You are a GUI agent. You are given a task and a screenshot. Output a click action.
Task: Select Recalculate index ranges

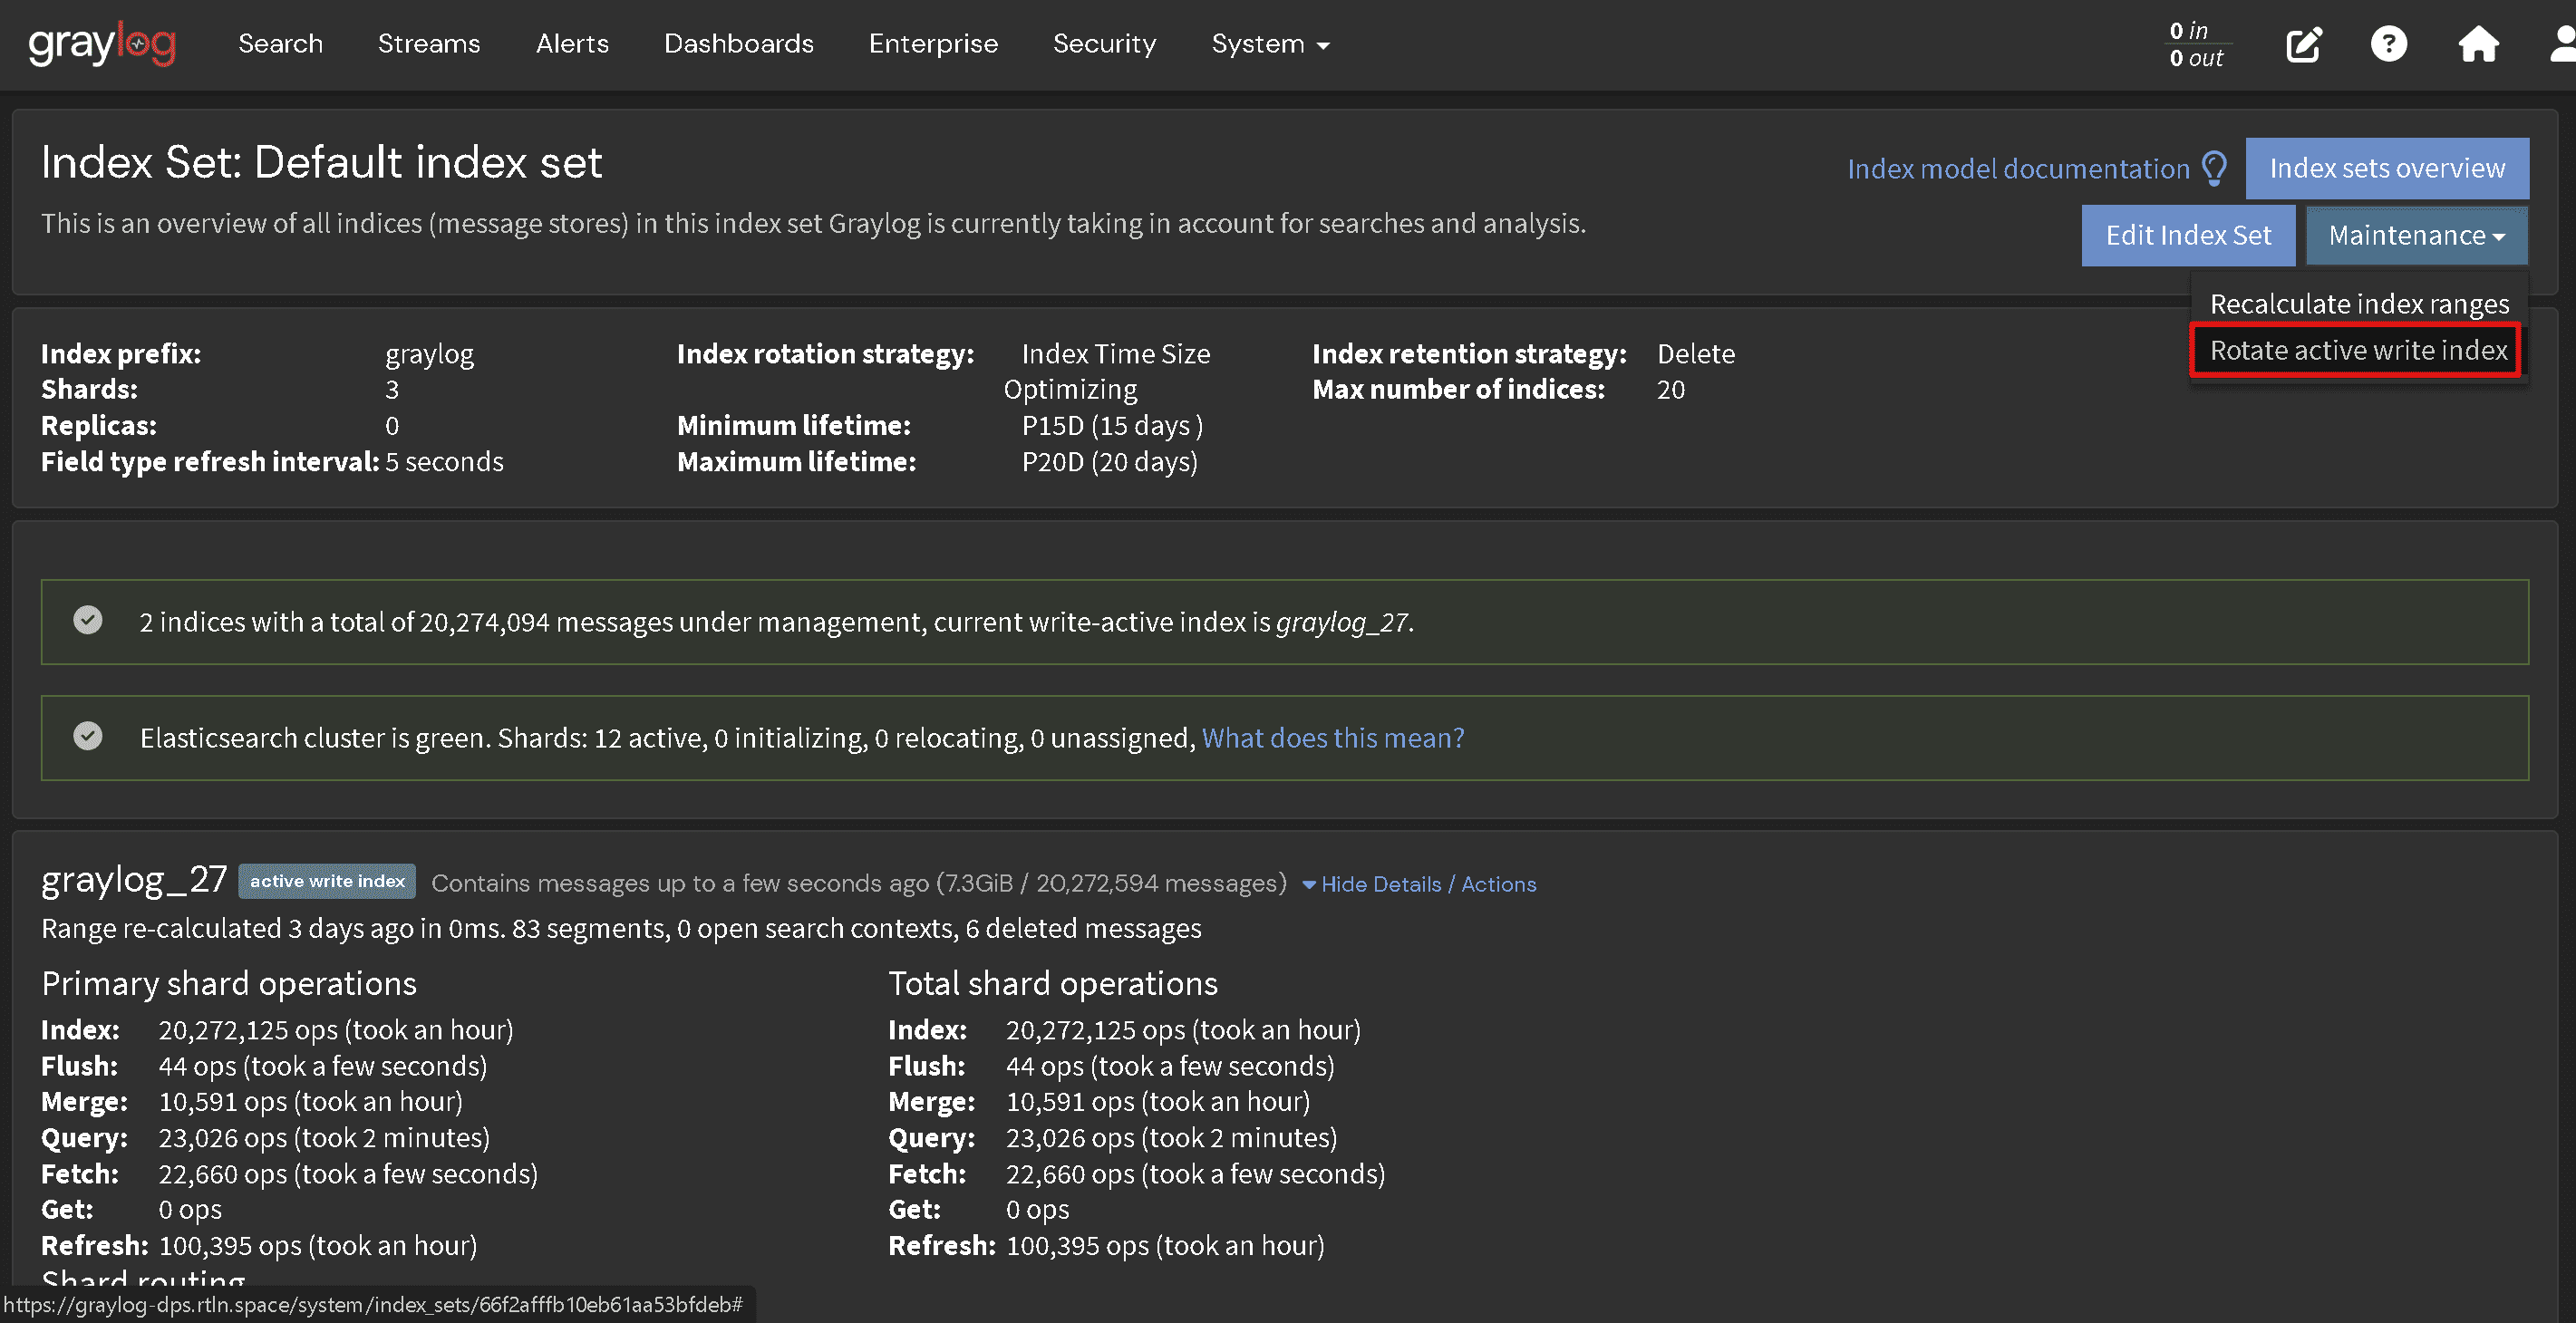(x=2359, y=303)
